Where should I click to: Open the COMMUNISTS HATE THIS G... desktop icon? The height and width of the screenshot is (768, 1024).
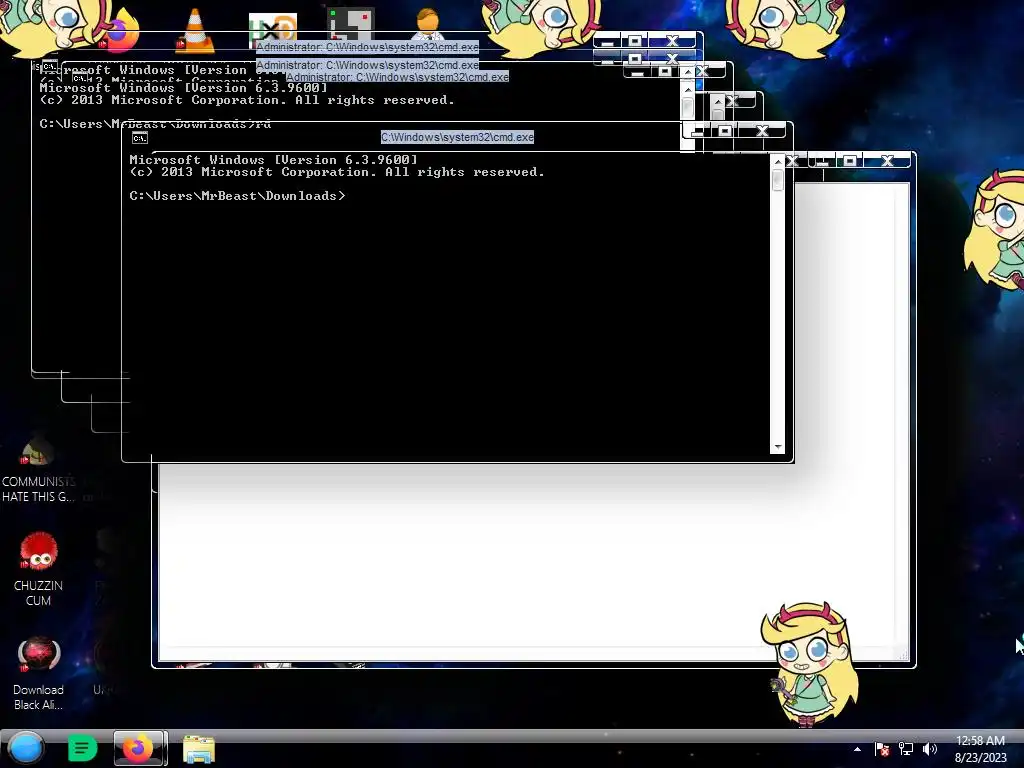coord(38,470)
